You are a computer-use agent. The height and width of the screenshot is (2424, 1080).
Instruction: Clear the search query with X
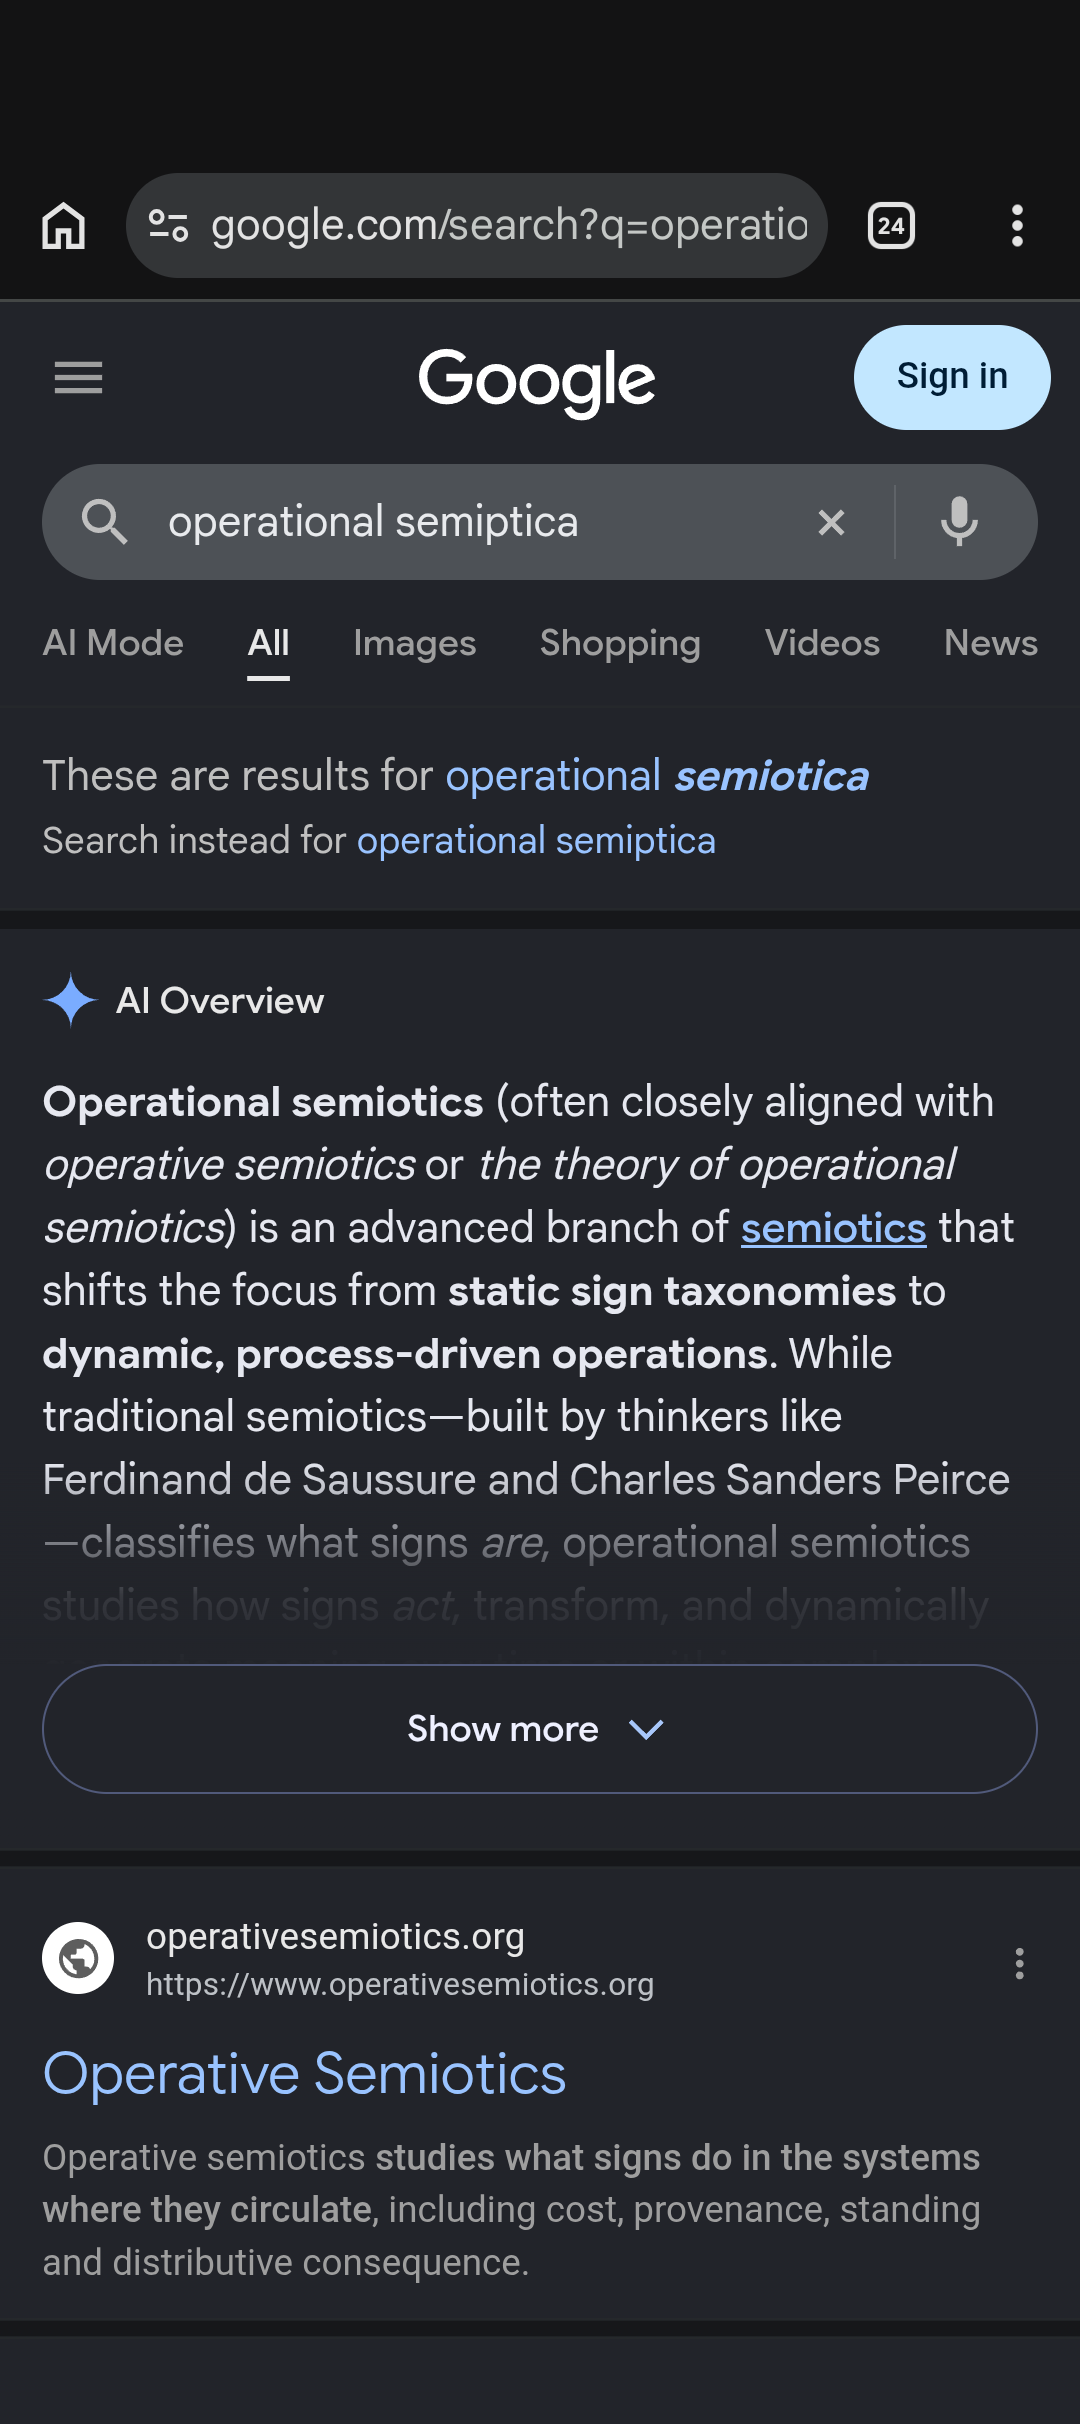click(x=831, y=522)
